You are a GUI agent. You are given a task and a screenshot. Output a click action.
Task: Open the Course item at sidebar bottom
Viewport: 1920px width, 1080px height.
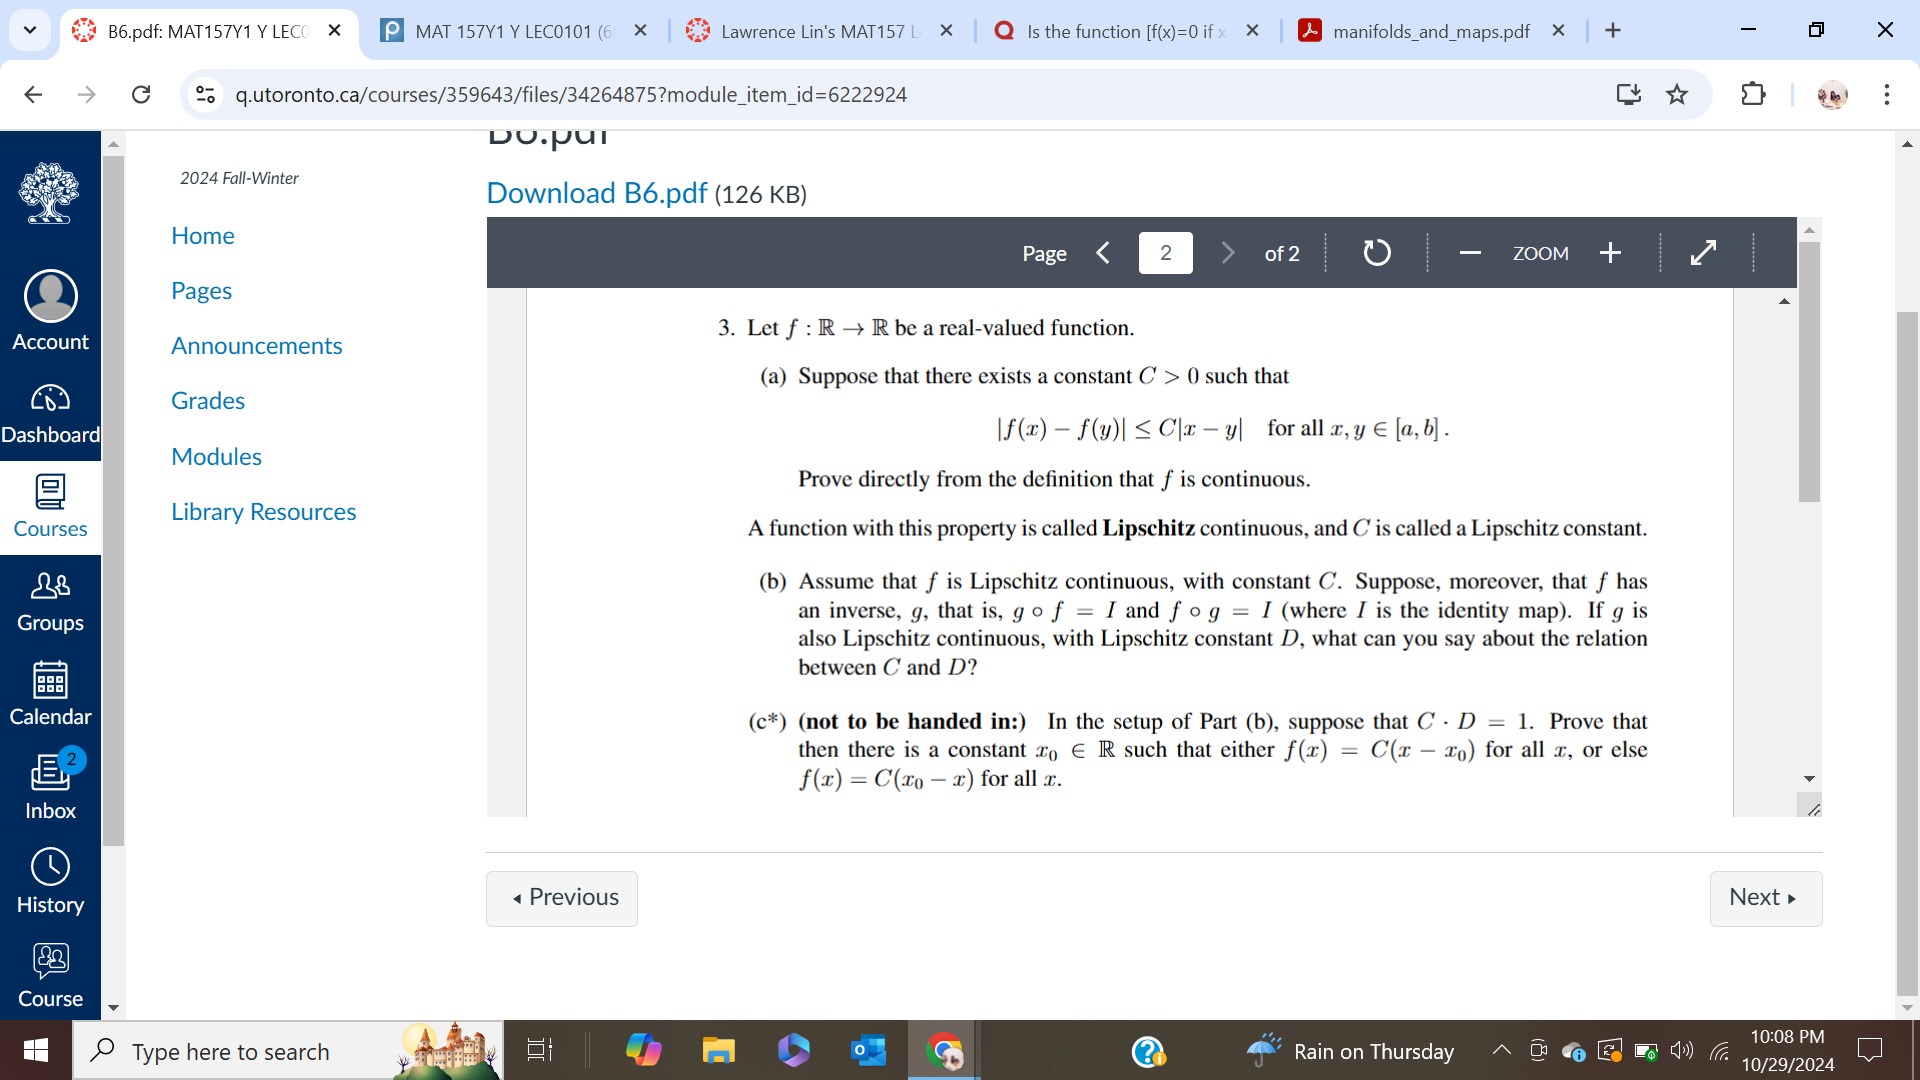[50, 976]
